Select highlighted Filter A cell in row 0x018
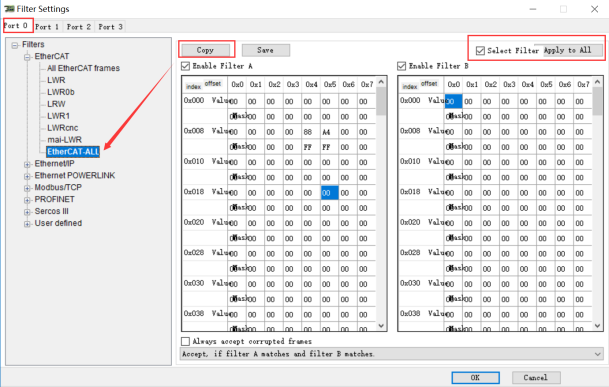Image resolution: width=609 pixels, height=387 pixels. 330,193
